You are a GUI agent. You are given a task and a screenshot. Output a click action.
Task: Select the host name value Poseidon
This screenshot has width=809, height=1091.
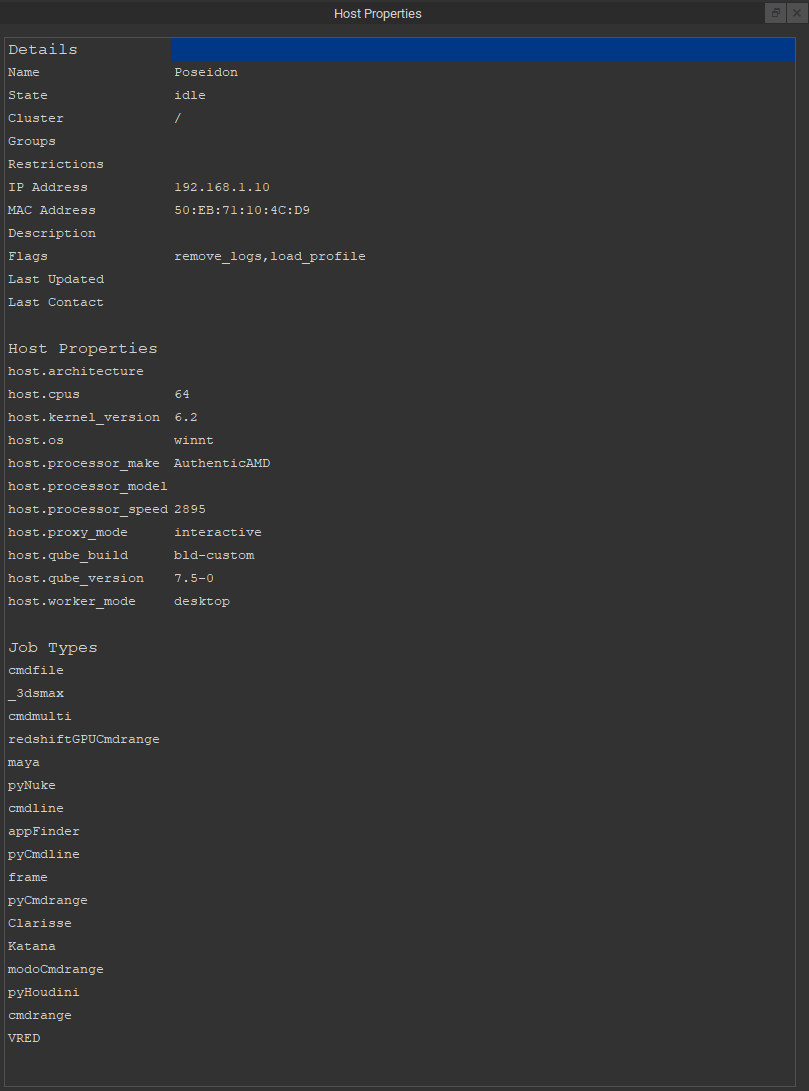pyautogui.click(x=206, y=73)
